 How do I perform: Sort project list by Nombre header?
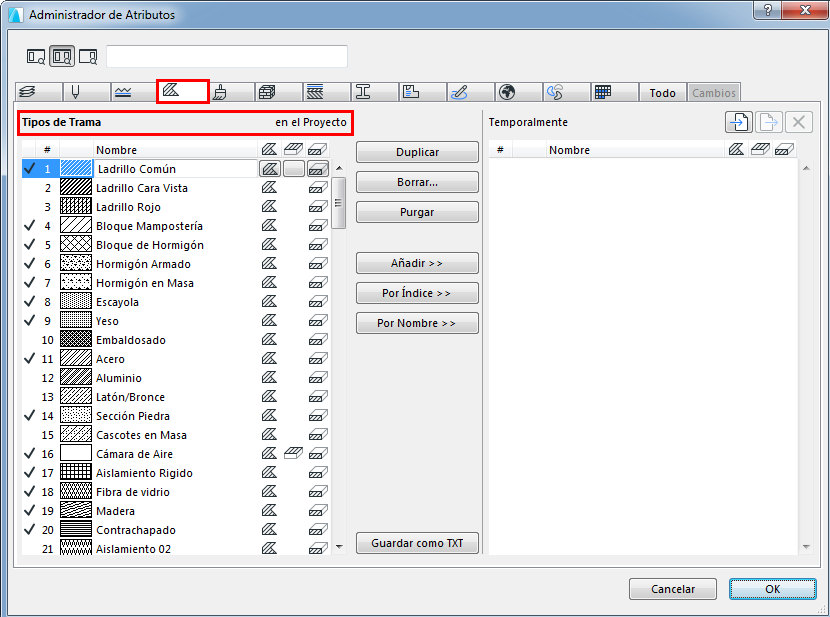click(175, 150)
